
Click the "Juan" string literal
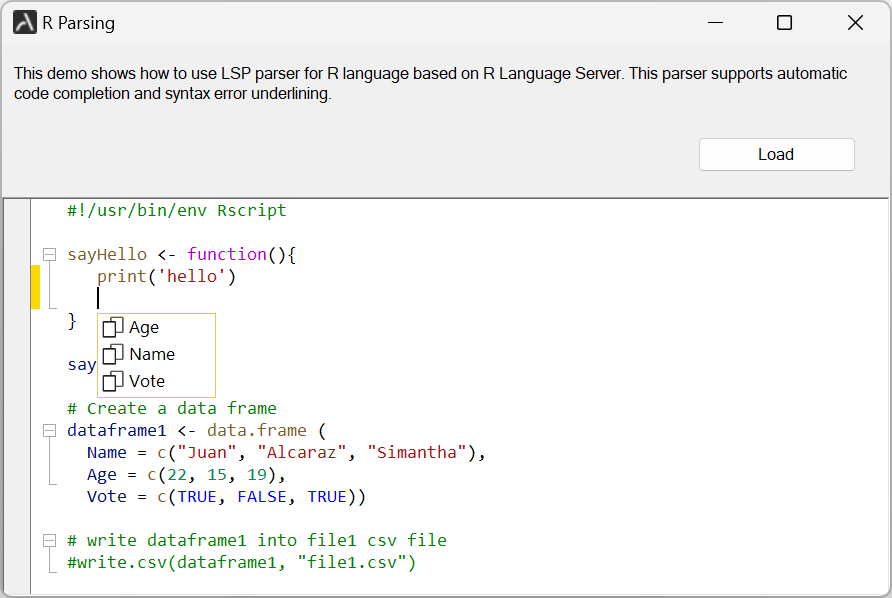[207, 453]
